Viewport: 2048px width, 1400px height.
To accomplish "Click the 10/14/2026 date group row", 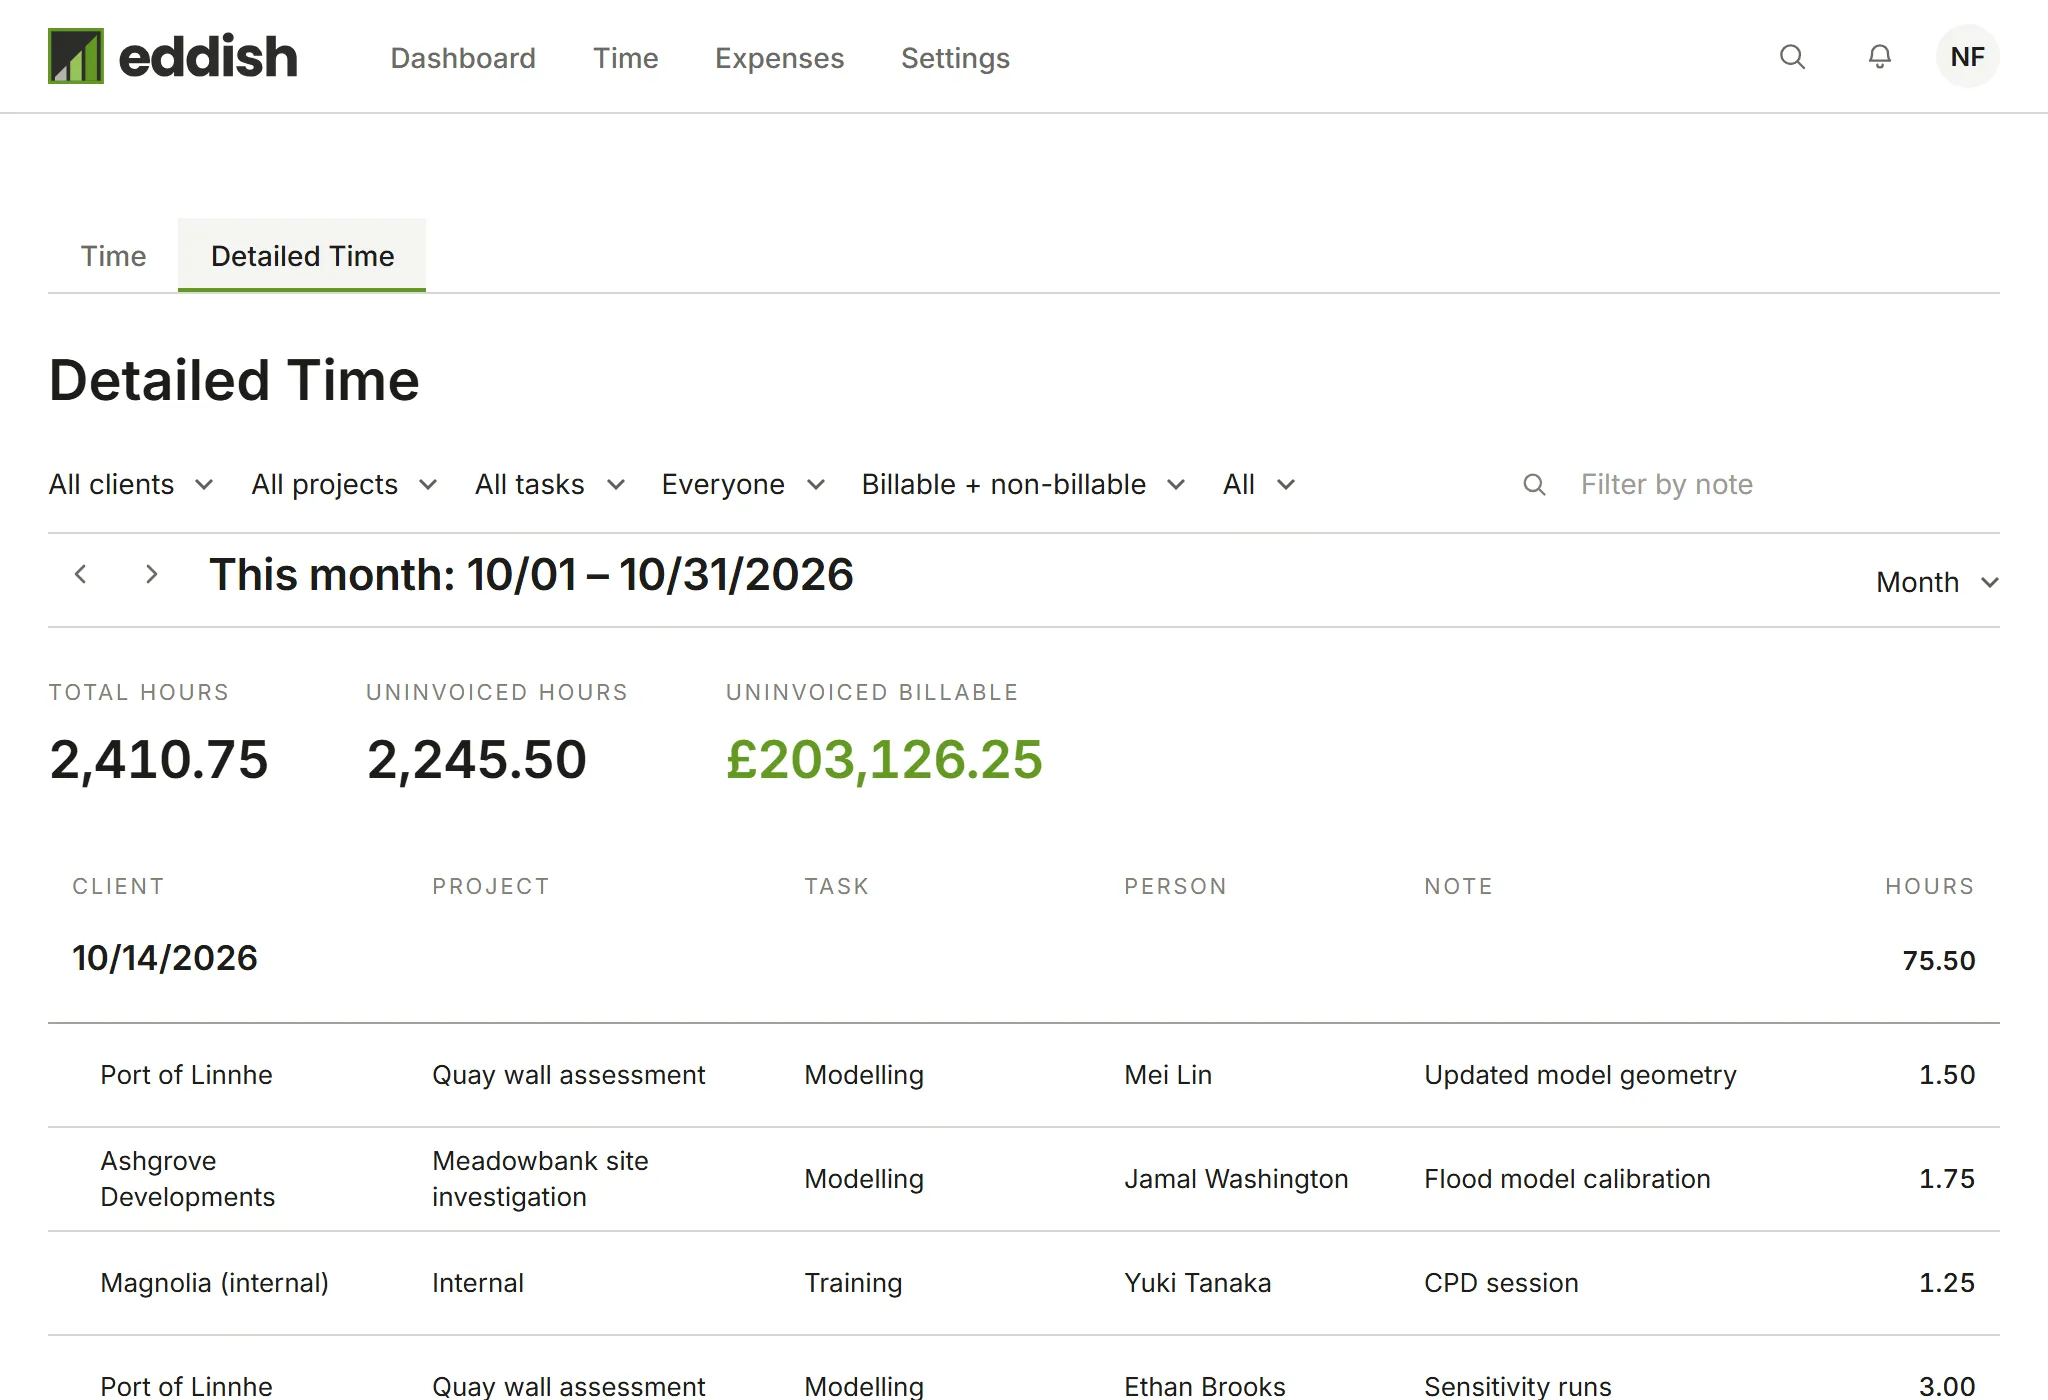I will click(1024, 958).
